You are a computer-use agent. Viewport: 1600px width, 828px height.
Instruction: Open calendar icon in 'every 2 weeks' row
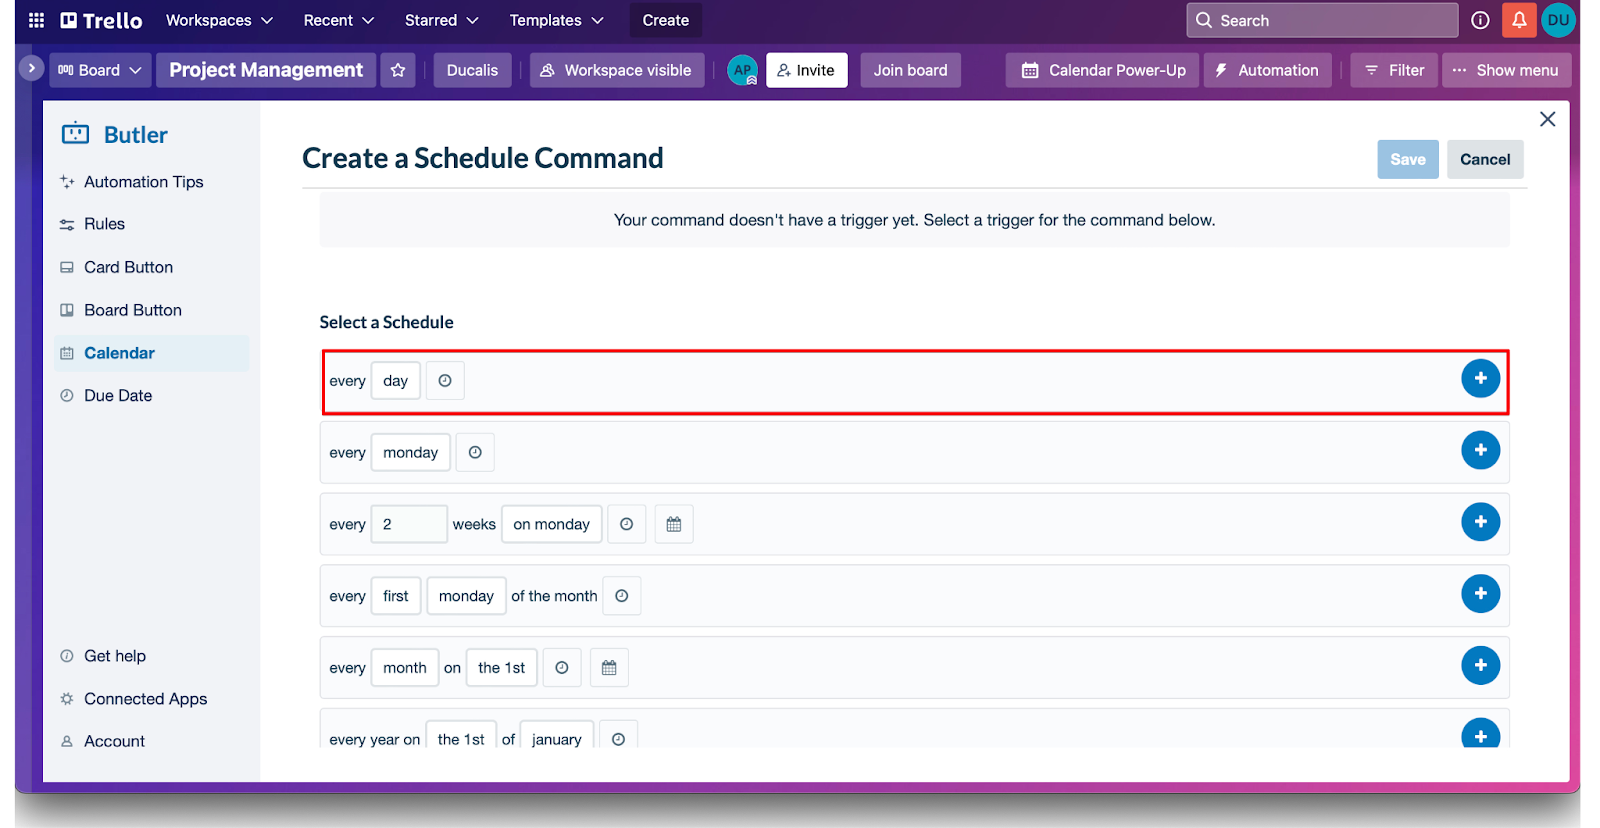674,525
